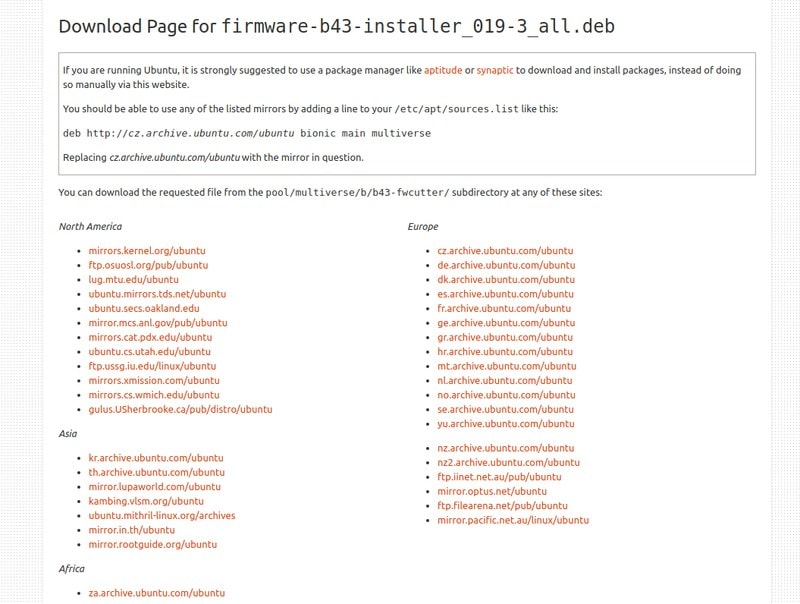Viewport: 800px width, 604px height.
Task: Open the th.archive.ubuntu.com/ubuntu mirror
Action: click(157, 472)
